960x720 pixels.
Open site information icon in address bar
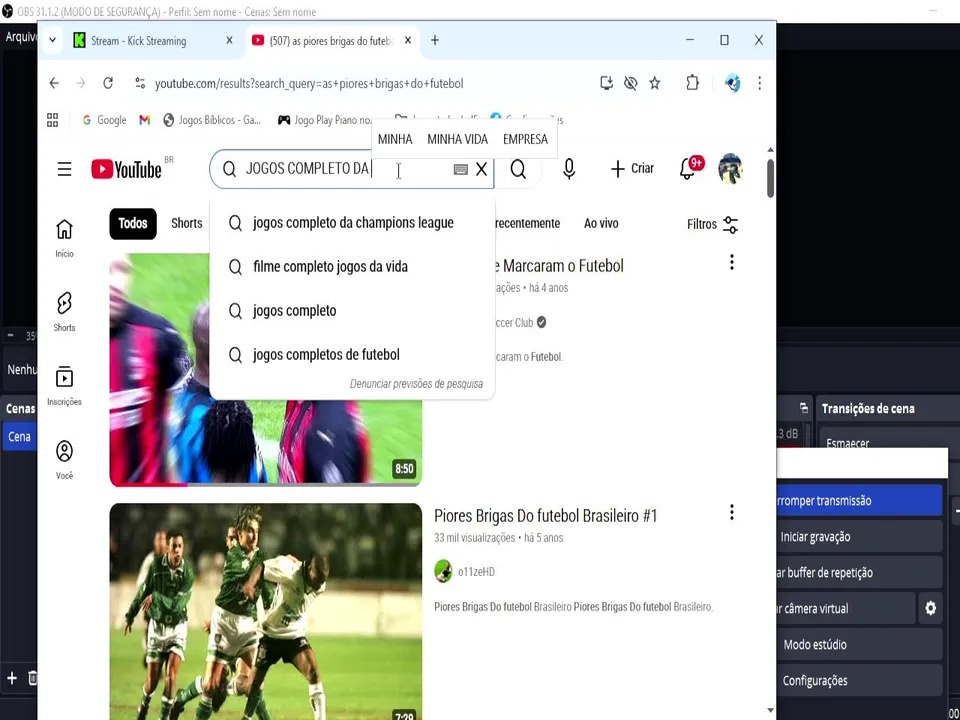pyautogui.click(x=140, y=83)
